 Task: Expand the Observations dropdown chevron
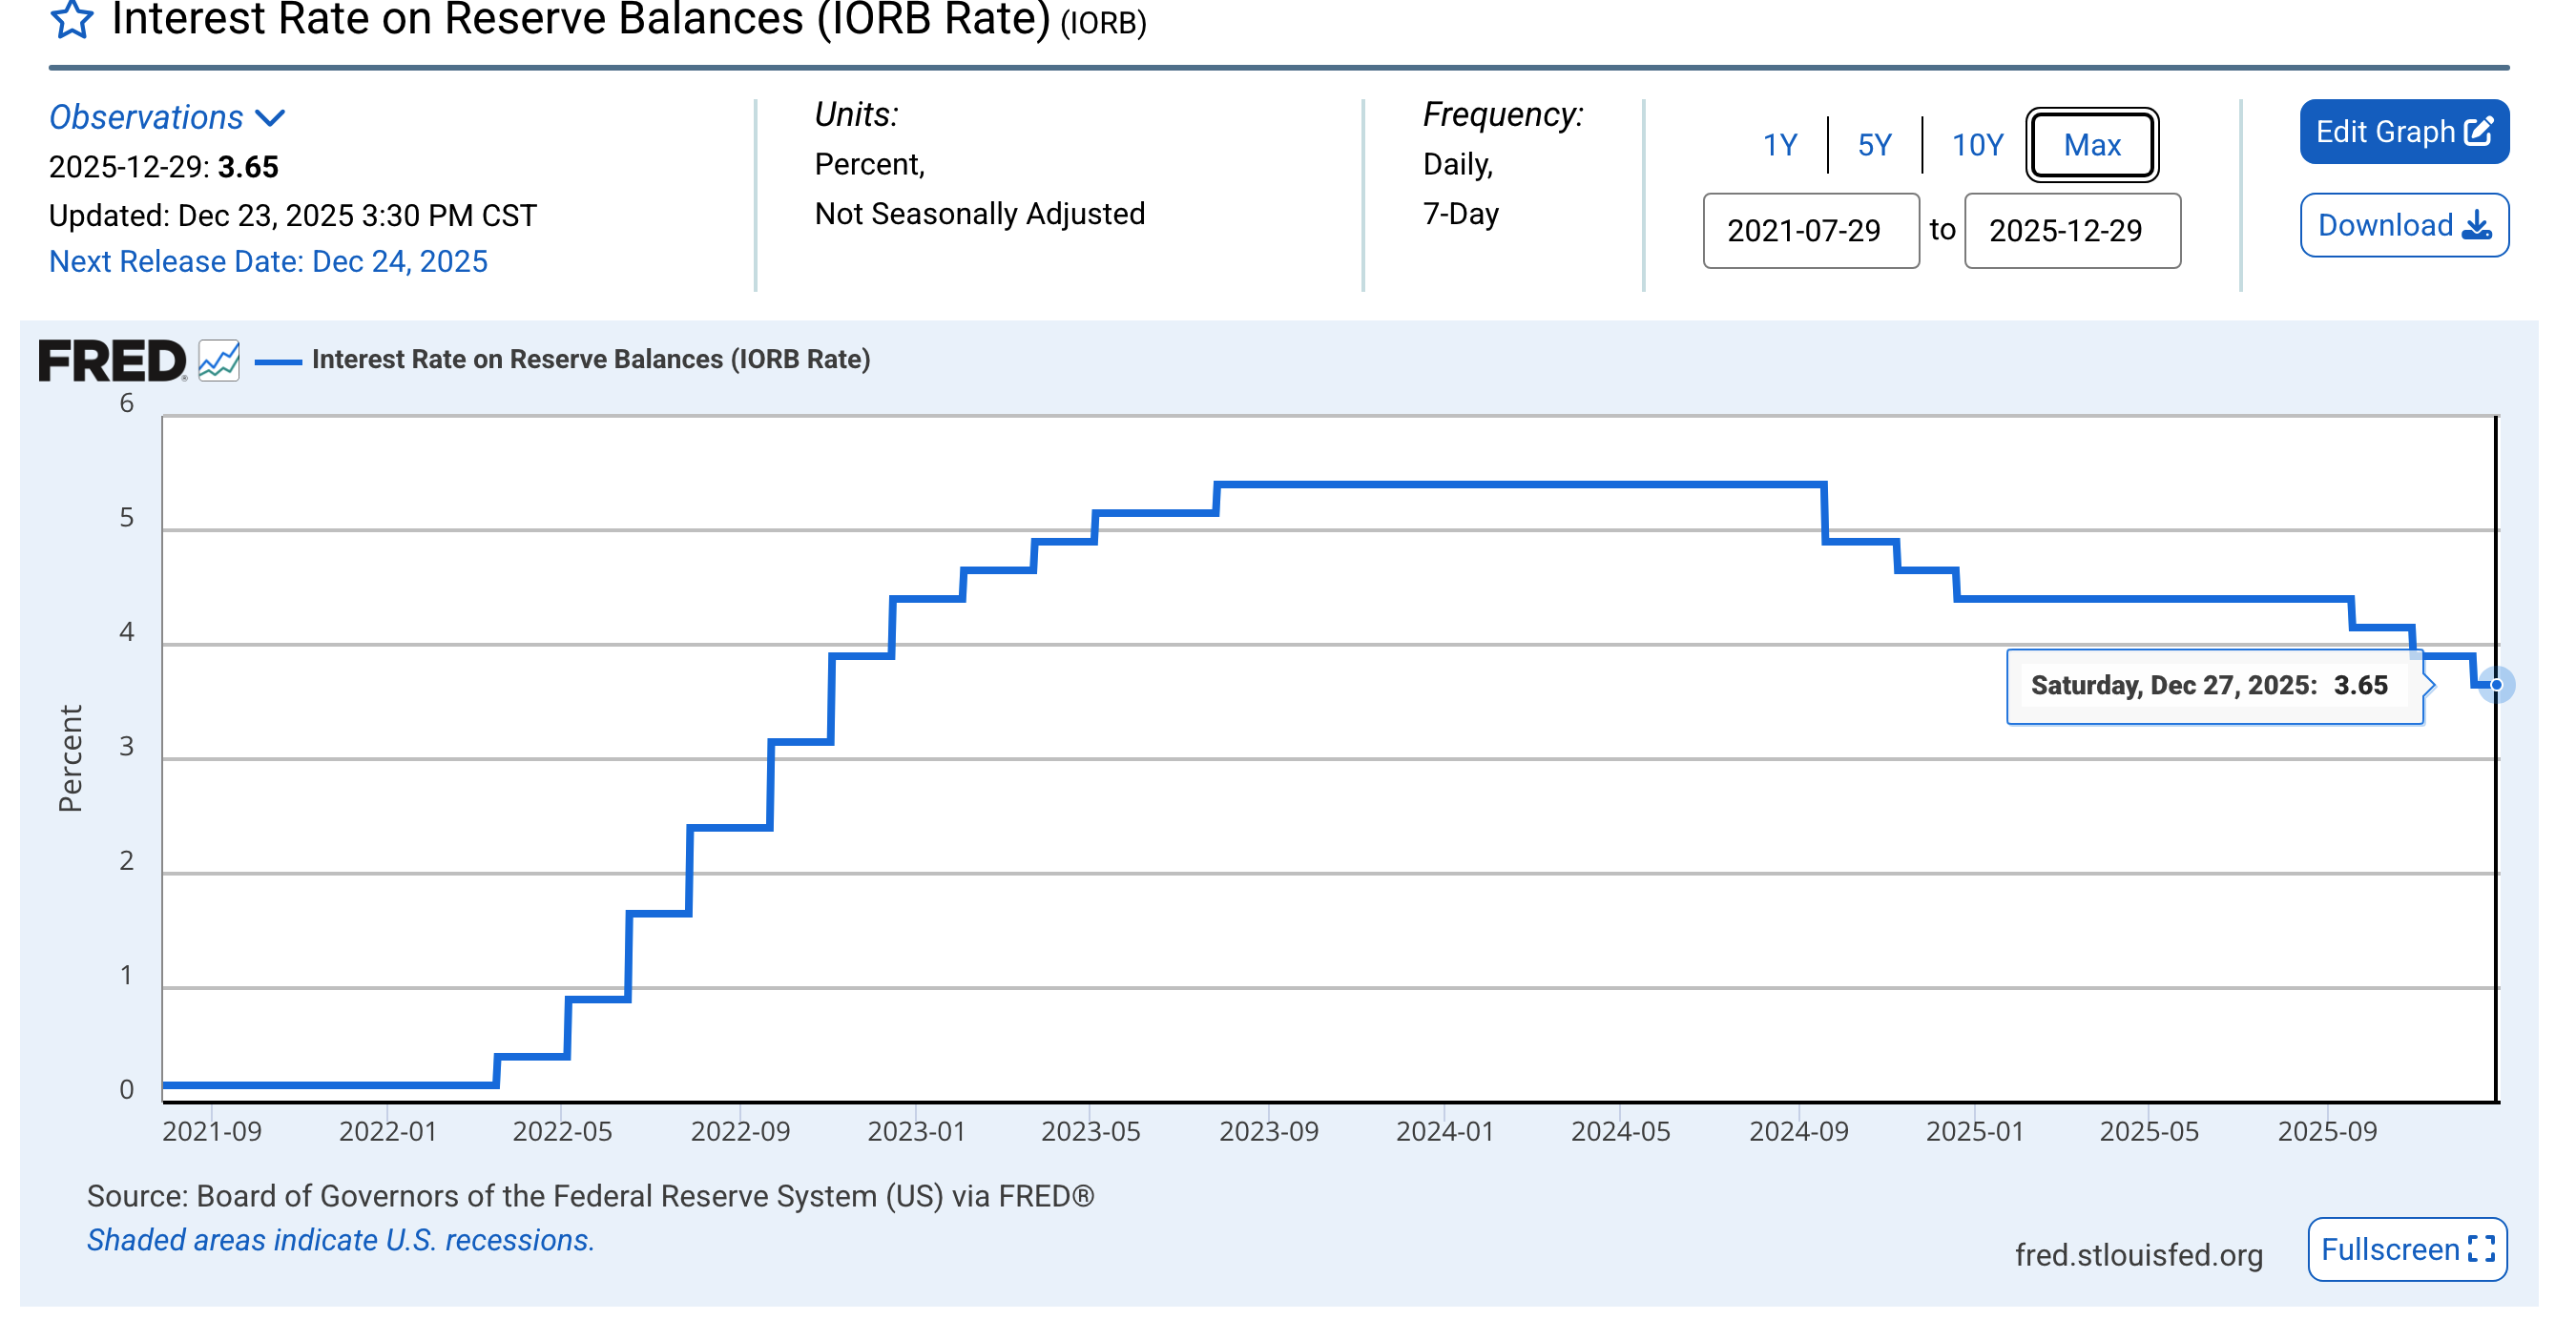[270, 118]
